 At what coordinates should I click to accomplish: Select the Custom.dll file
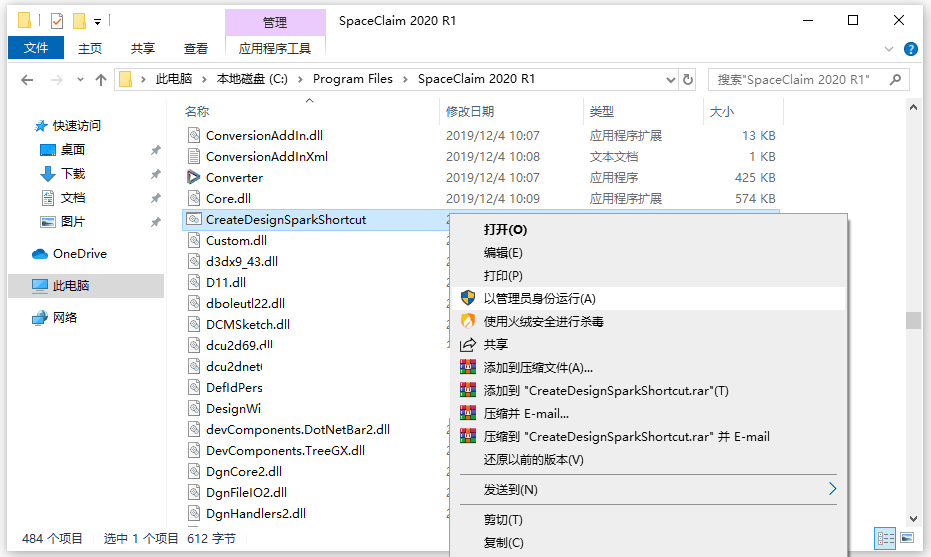[236, 240]
